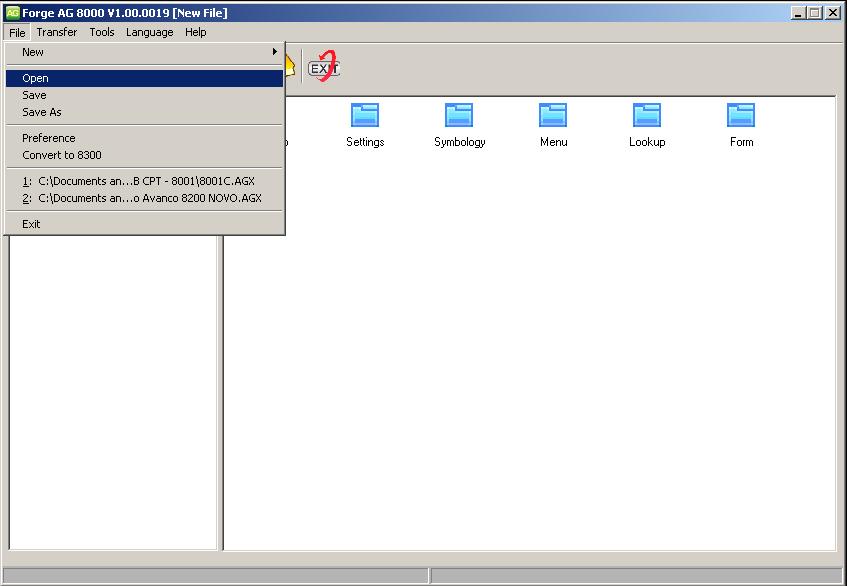The height and width of the screenshot is (586, 847).
Task: Select the Lookup folder icon
Action: [x=647, y=115]
